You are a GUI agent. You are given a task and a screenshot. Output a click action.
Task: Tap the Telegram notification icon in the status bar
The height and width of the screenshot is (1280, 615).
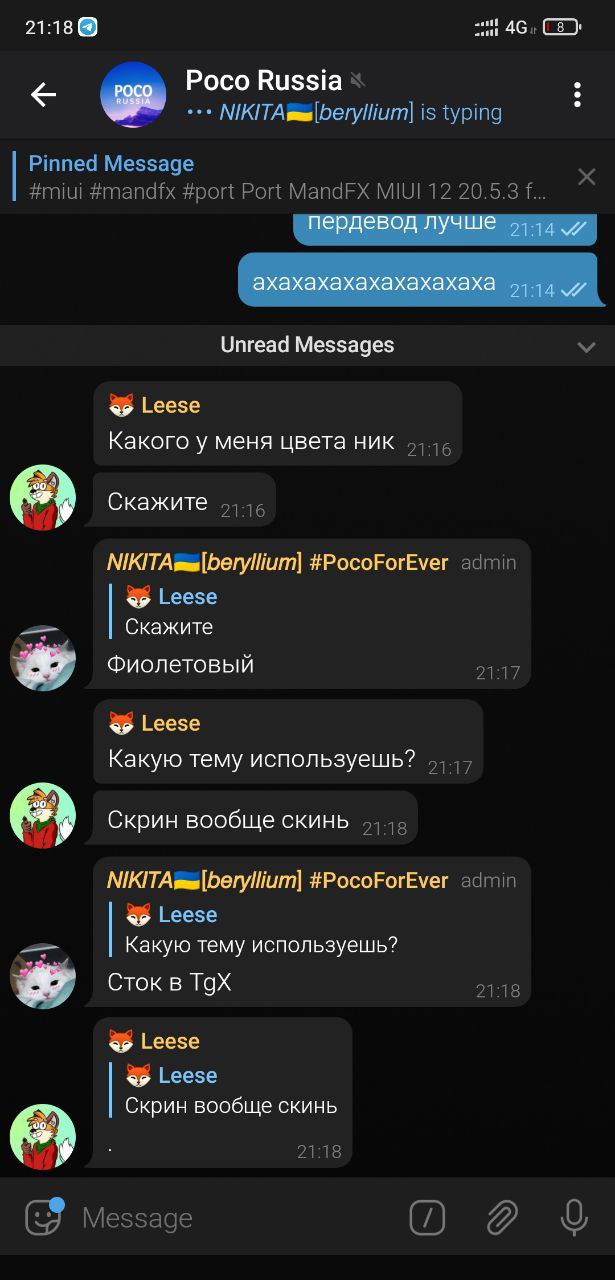coord(88,28)
